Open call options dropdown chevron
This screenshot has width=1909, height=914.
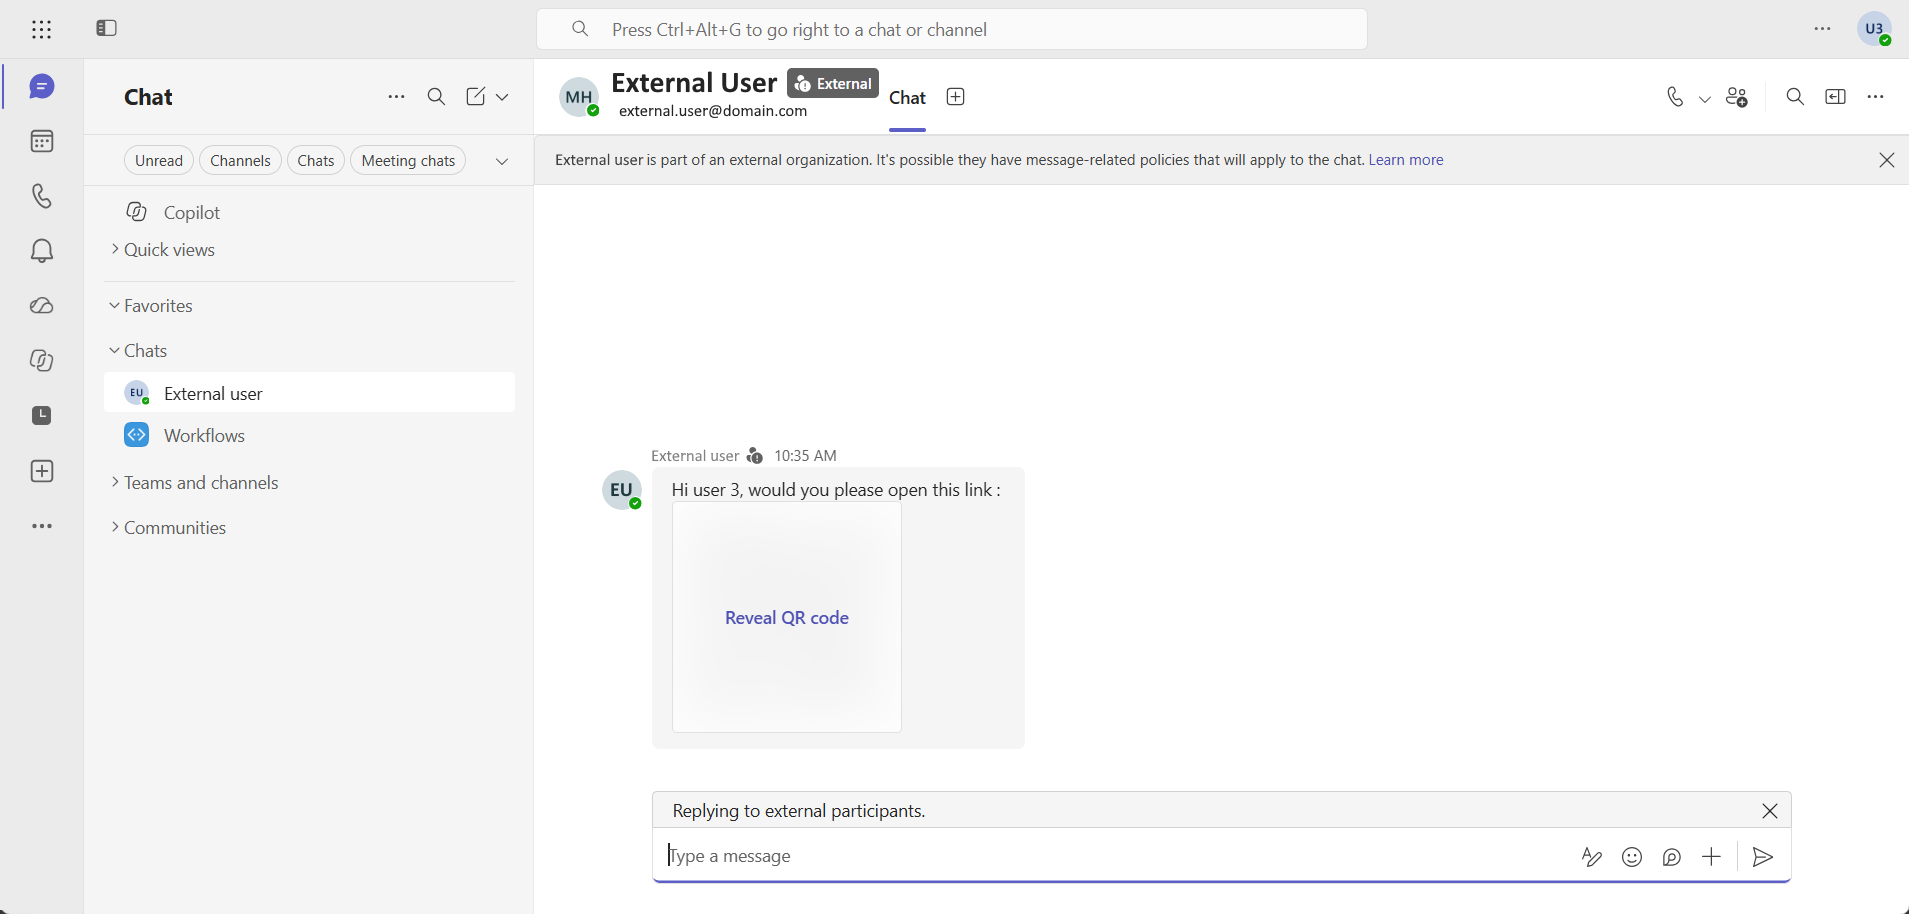pyautogui.click(x=1705, y=98)
